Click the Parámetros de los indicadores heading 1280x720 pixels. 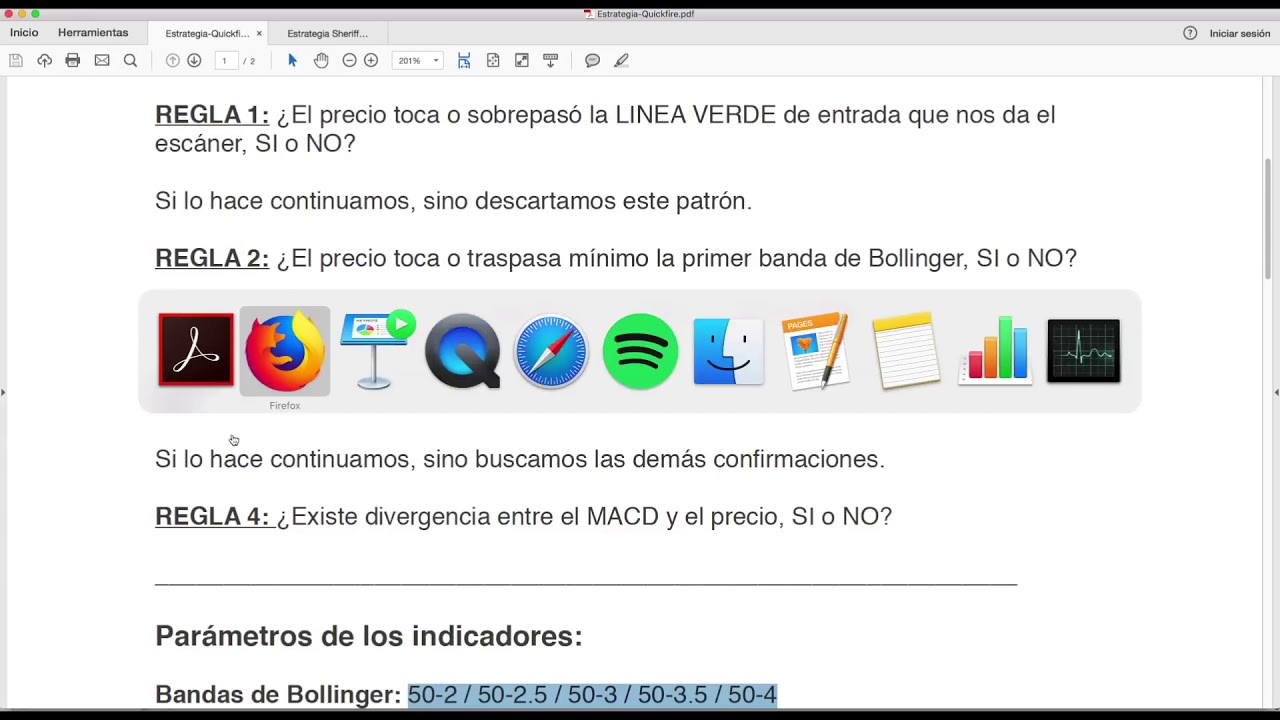[x=369, y=636]
